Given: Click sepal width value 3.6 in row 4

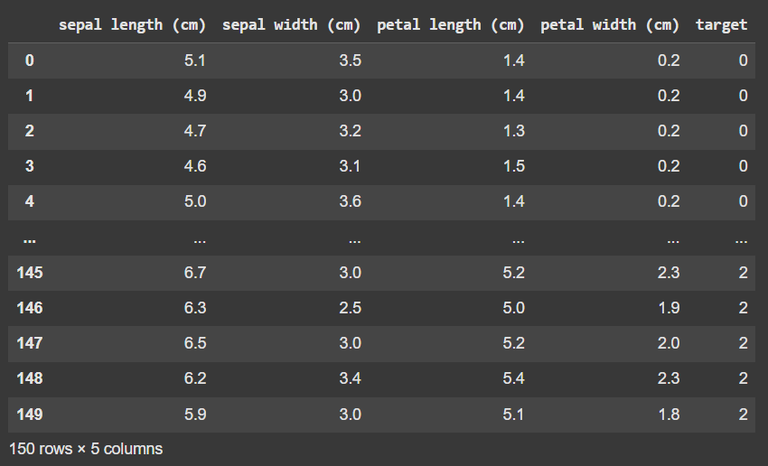Looking at the screenshot, I should (x=350, y=201).
